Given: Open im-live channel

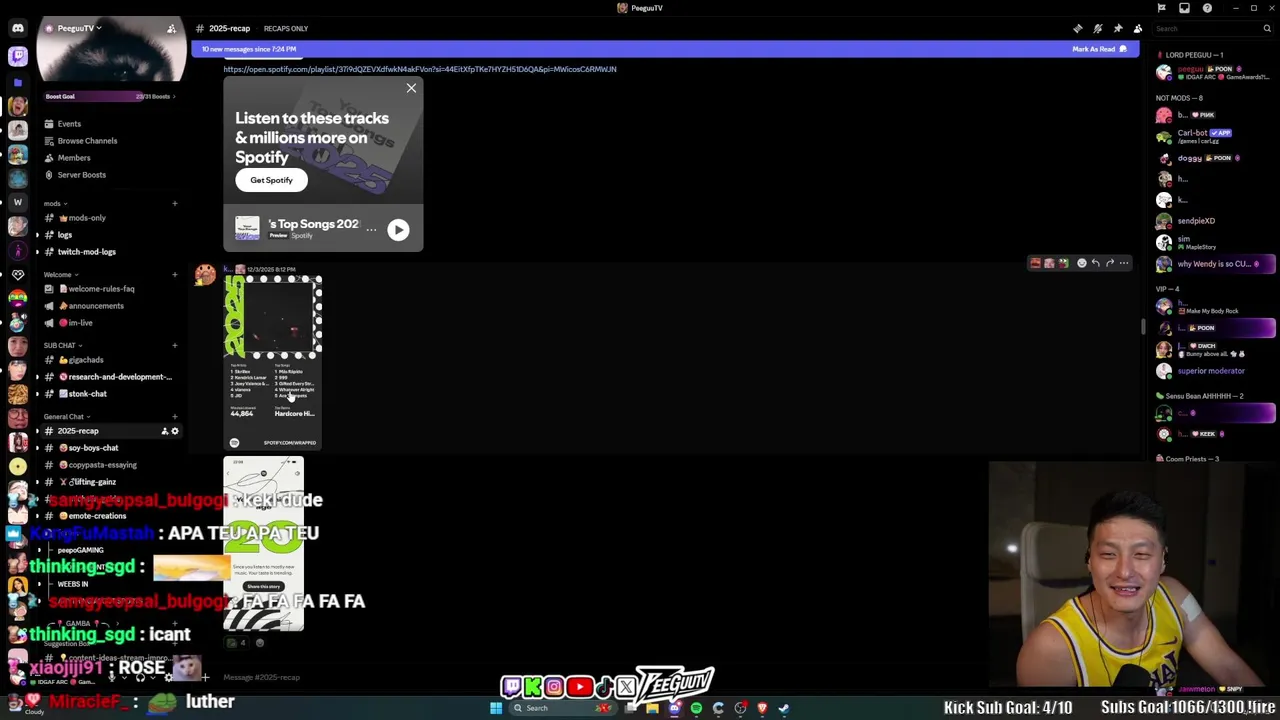Looking at the screenshot, I should pyautogui.click(x=80, y=323).
